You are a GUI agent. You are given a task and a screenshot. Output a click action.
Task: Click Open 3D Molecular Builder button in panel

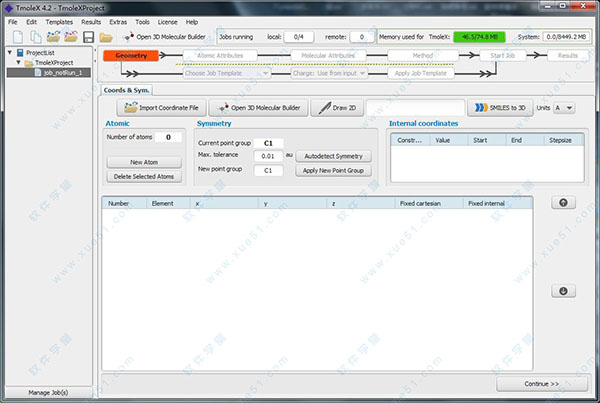tap(258, 108)
